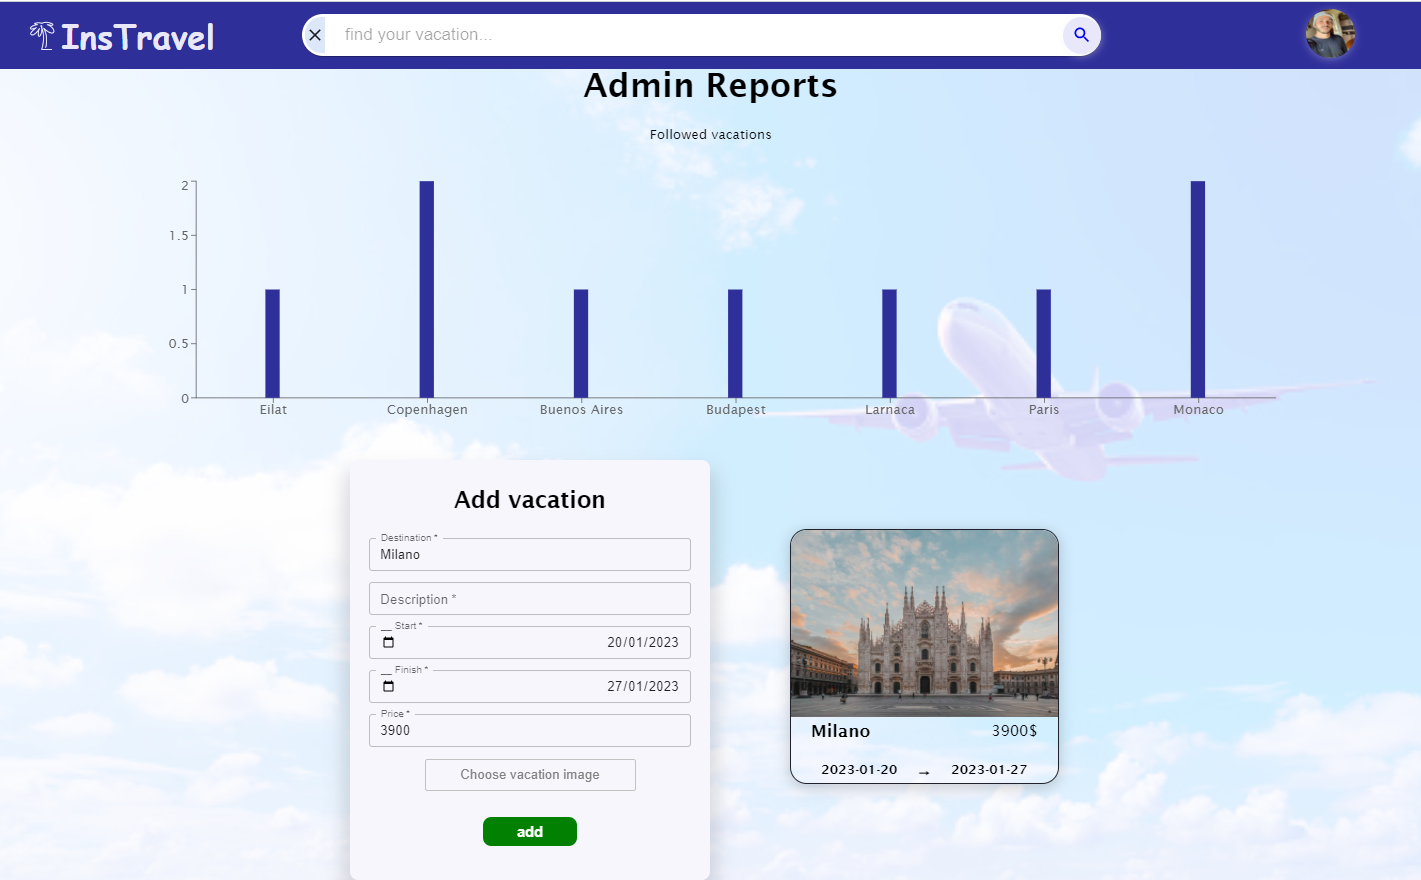Click the Milano cathedral card image
The image size is (1421, 880).
[923, 622]
